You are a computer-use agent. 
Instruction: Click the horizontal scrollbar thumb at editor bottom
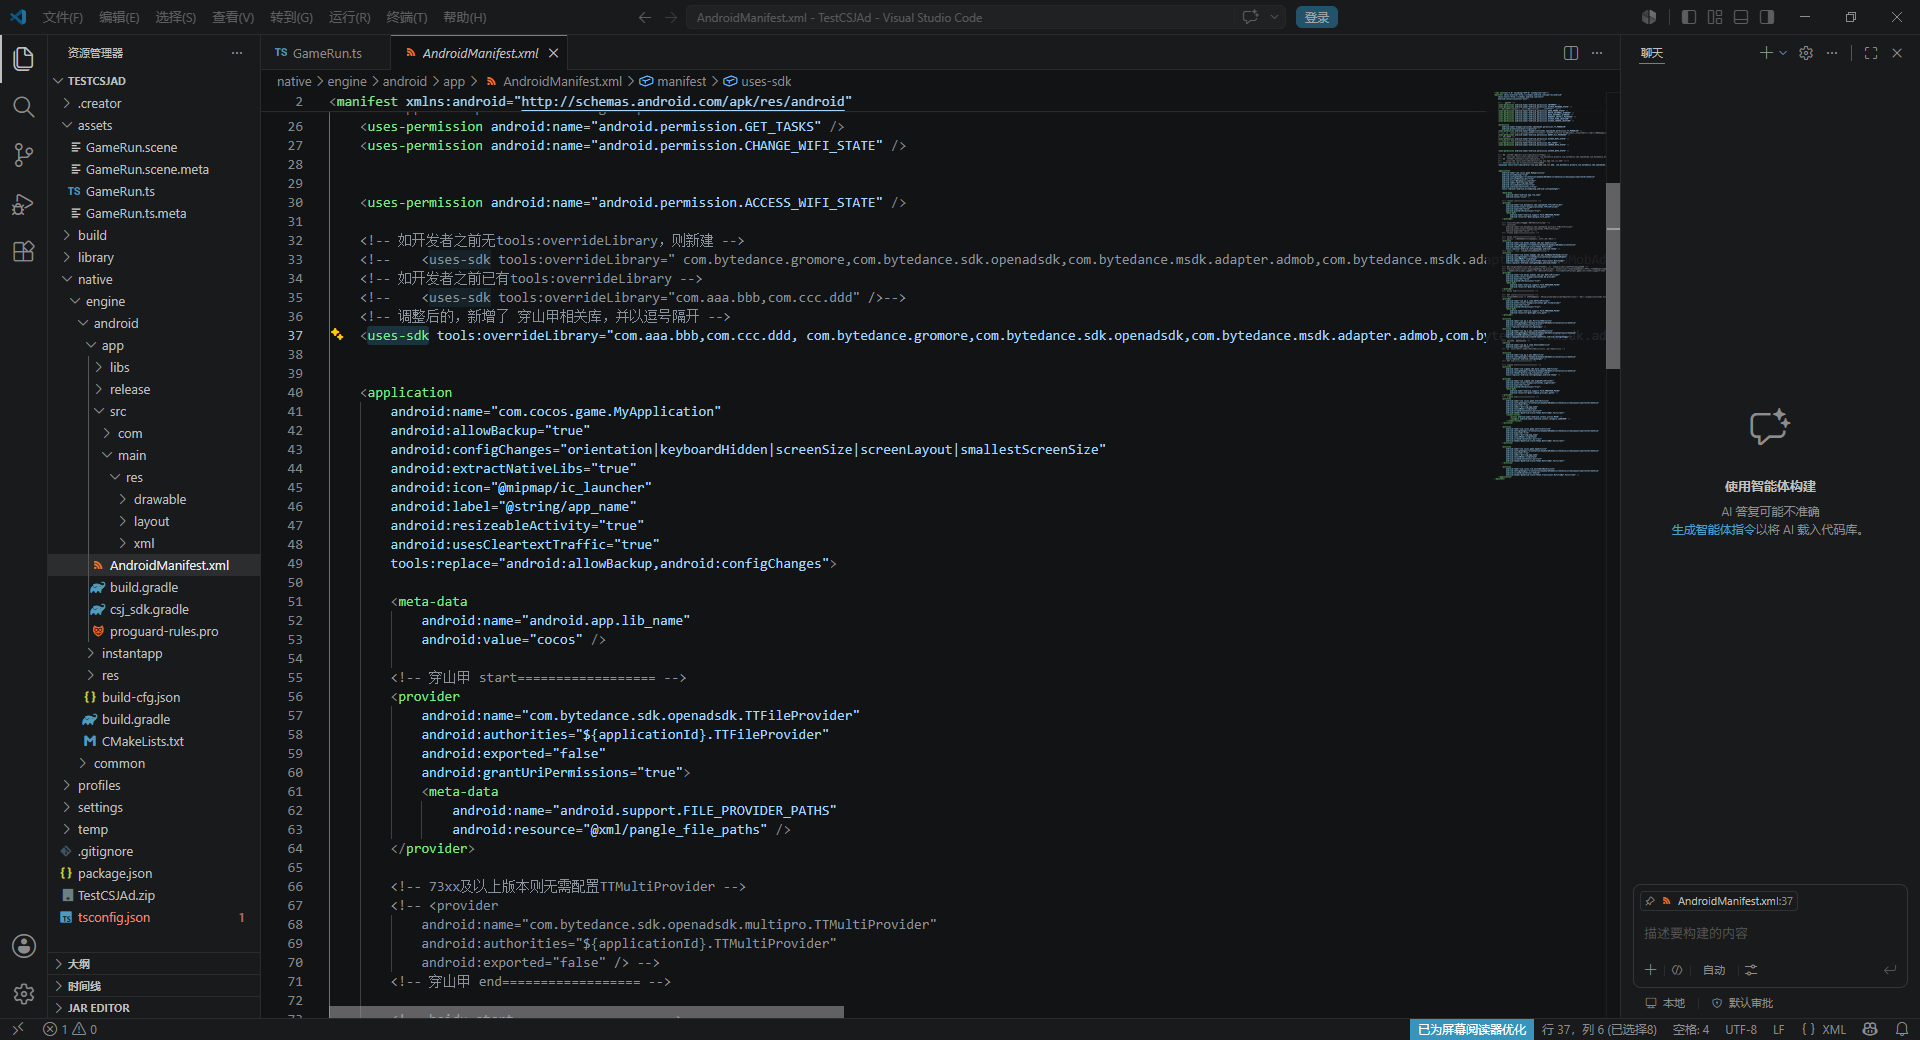[x=586, y=1012]
